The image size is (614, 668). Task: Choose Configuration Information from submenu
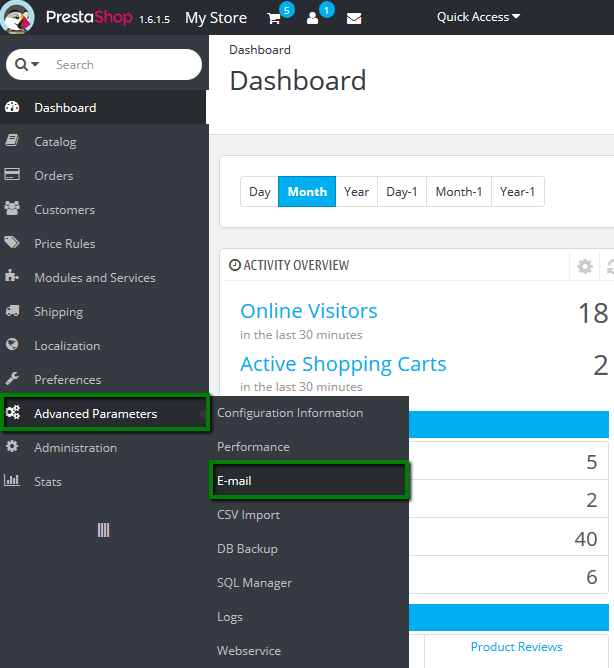pos(309,413)
